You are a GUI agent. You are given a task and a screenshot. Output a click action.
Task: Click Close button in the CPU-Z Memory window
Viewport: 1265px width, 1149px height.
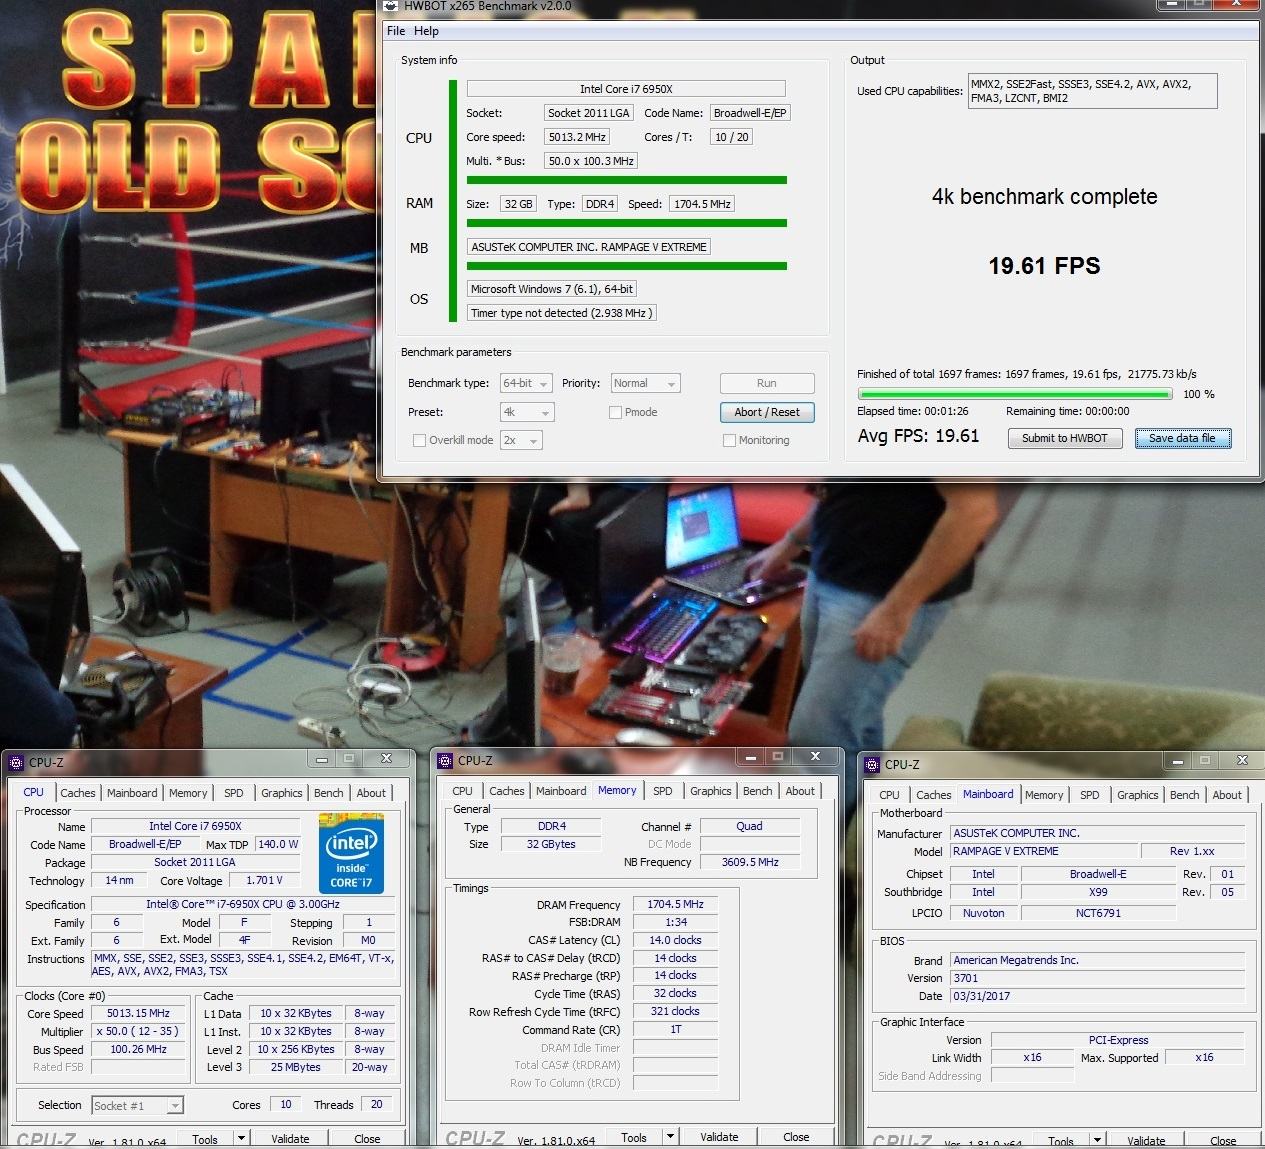(796, 1136)
